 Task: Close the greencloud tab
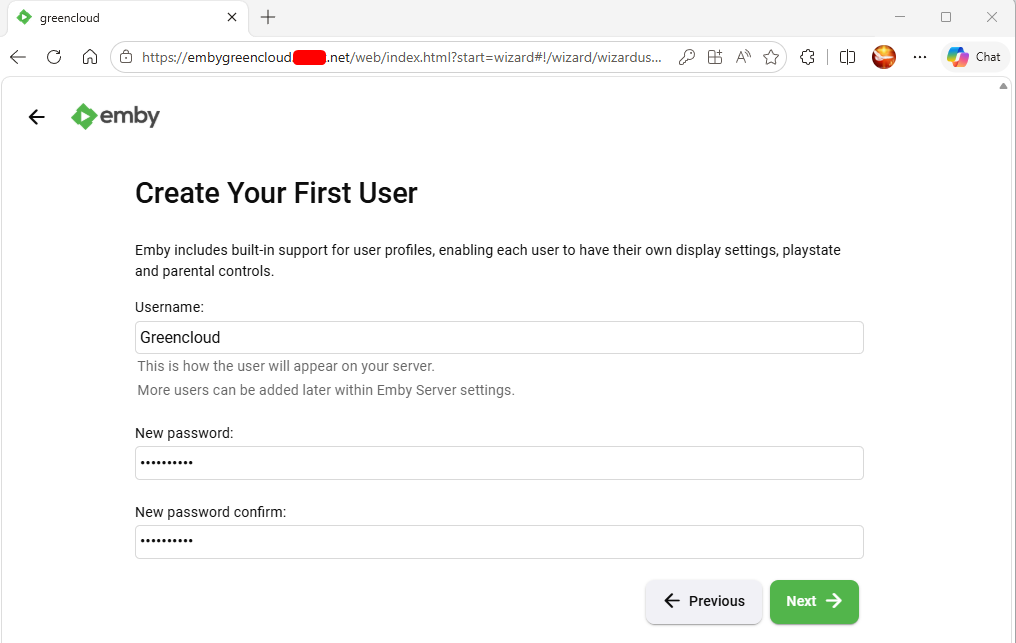click(x=232, y=18)
